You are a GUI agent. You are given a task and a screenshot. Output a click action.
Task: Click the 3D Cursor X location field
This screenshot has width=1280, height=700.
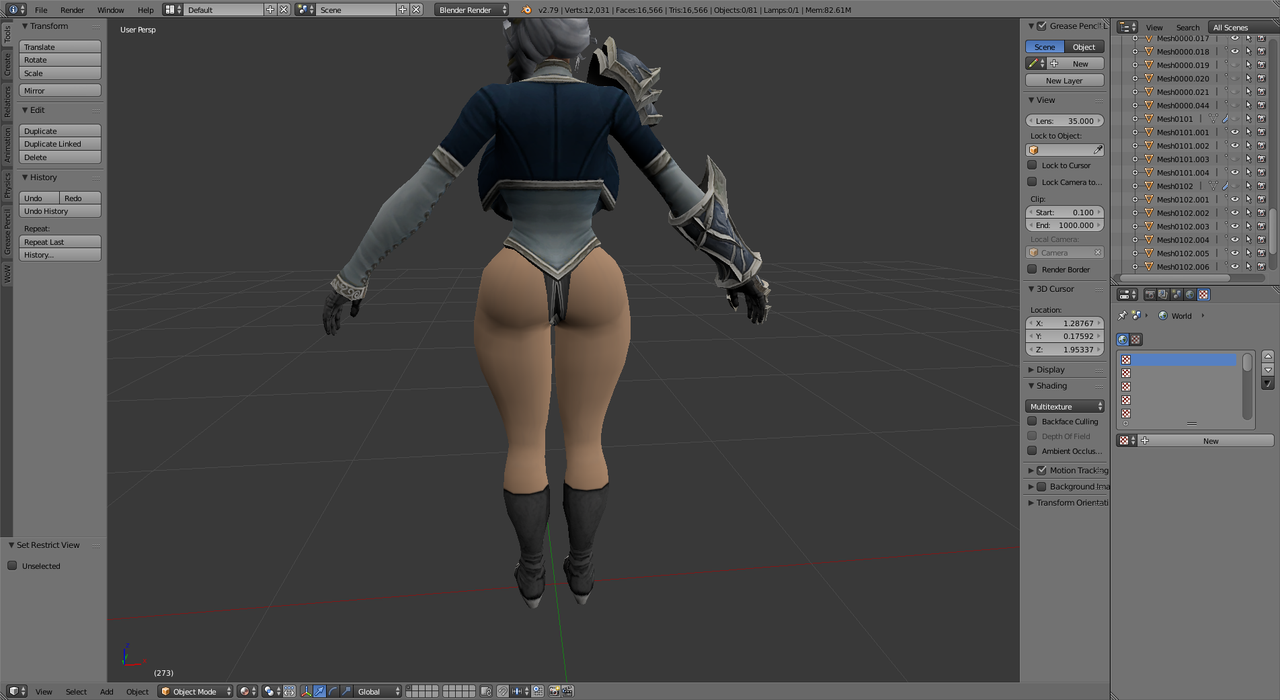click(1065, 323)
